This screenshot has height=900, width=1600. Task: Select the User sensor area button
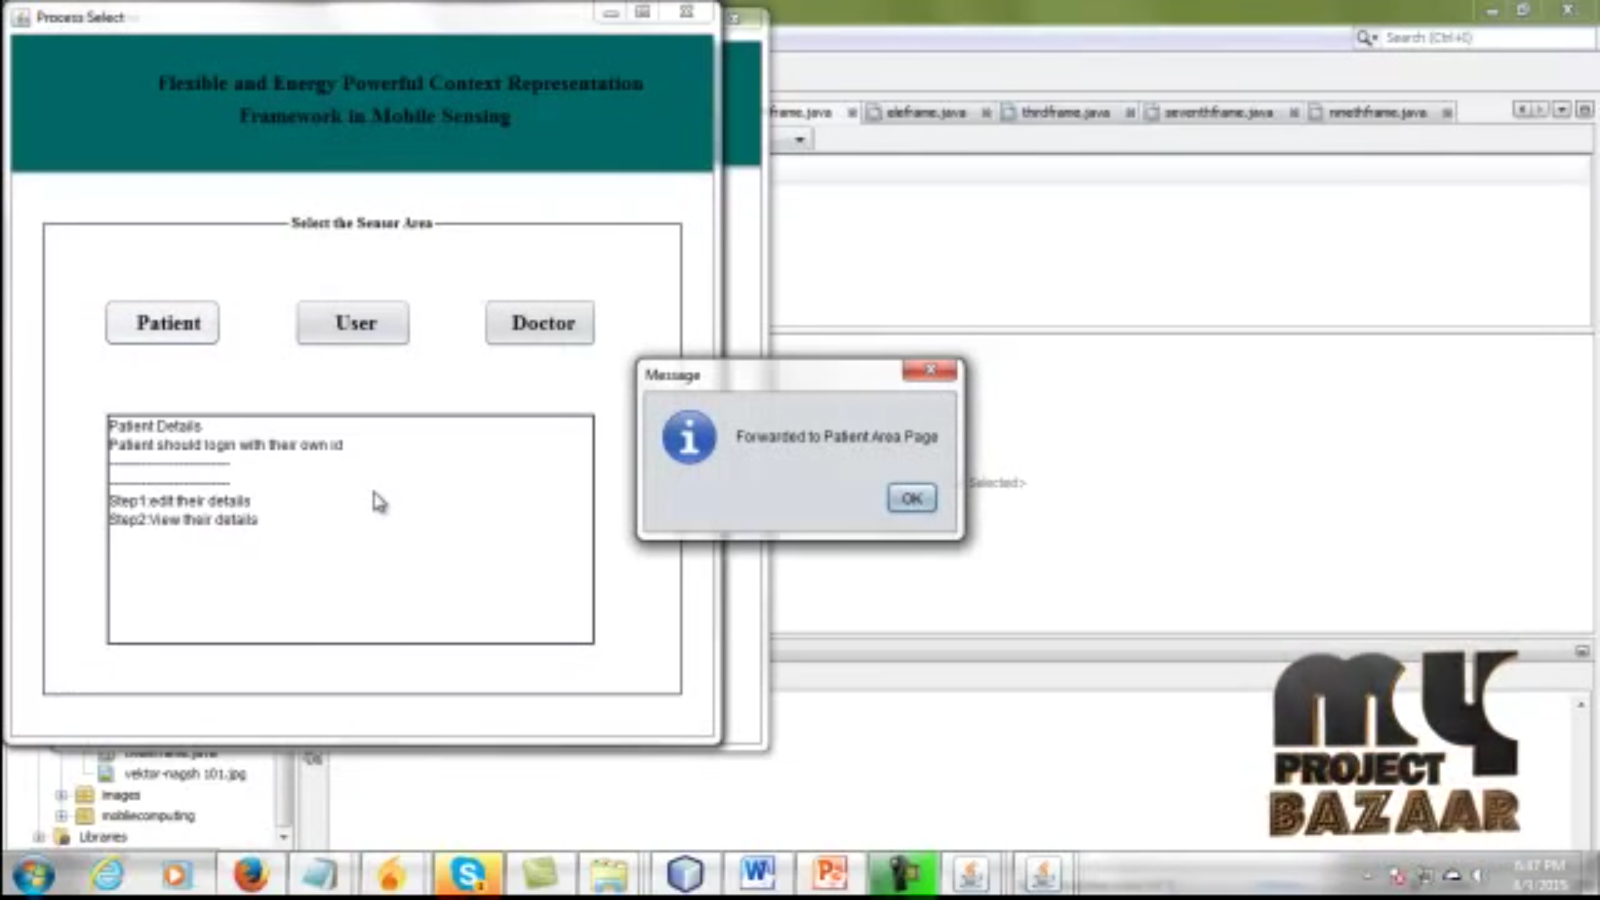point(353,323)
